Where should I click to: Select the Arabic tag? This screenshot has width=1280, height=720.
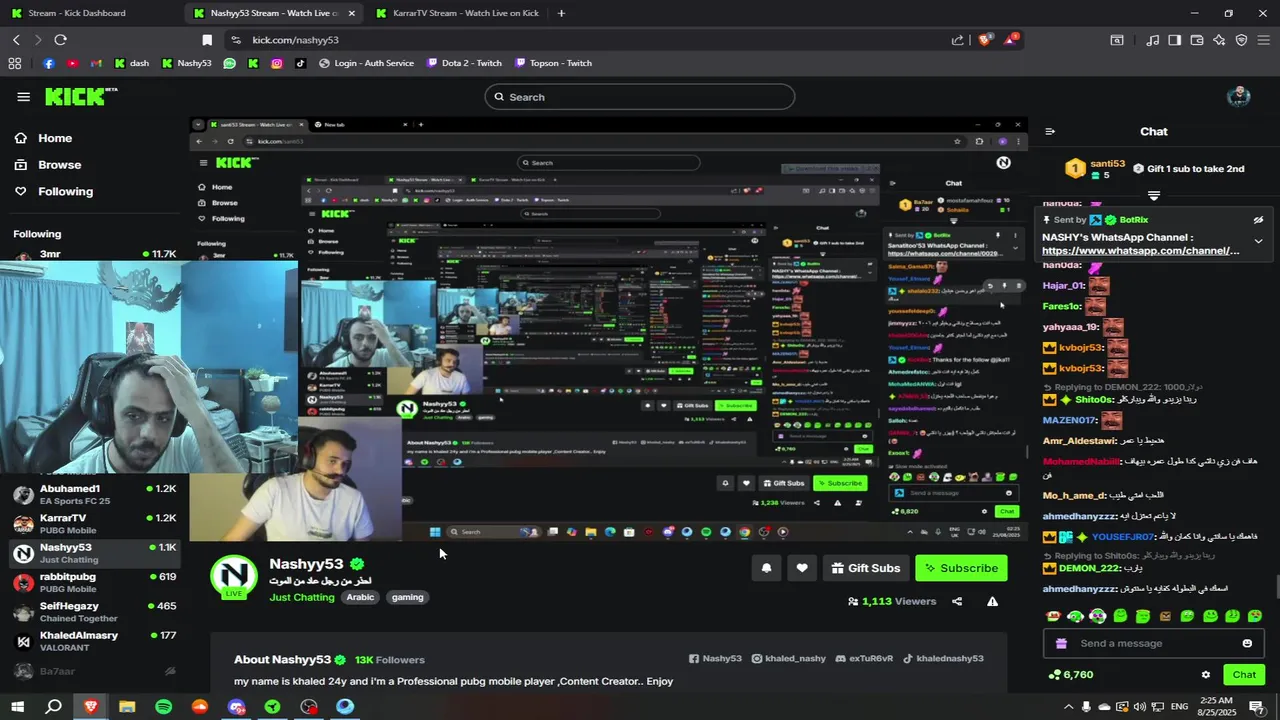(360, 597)
